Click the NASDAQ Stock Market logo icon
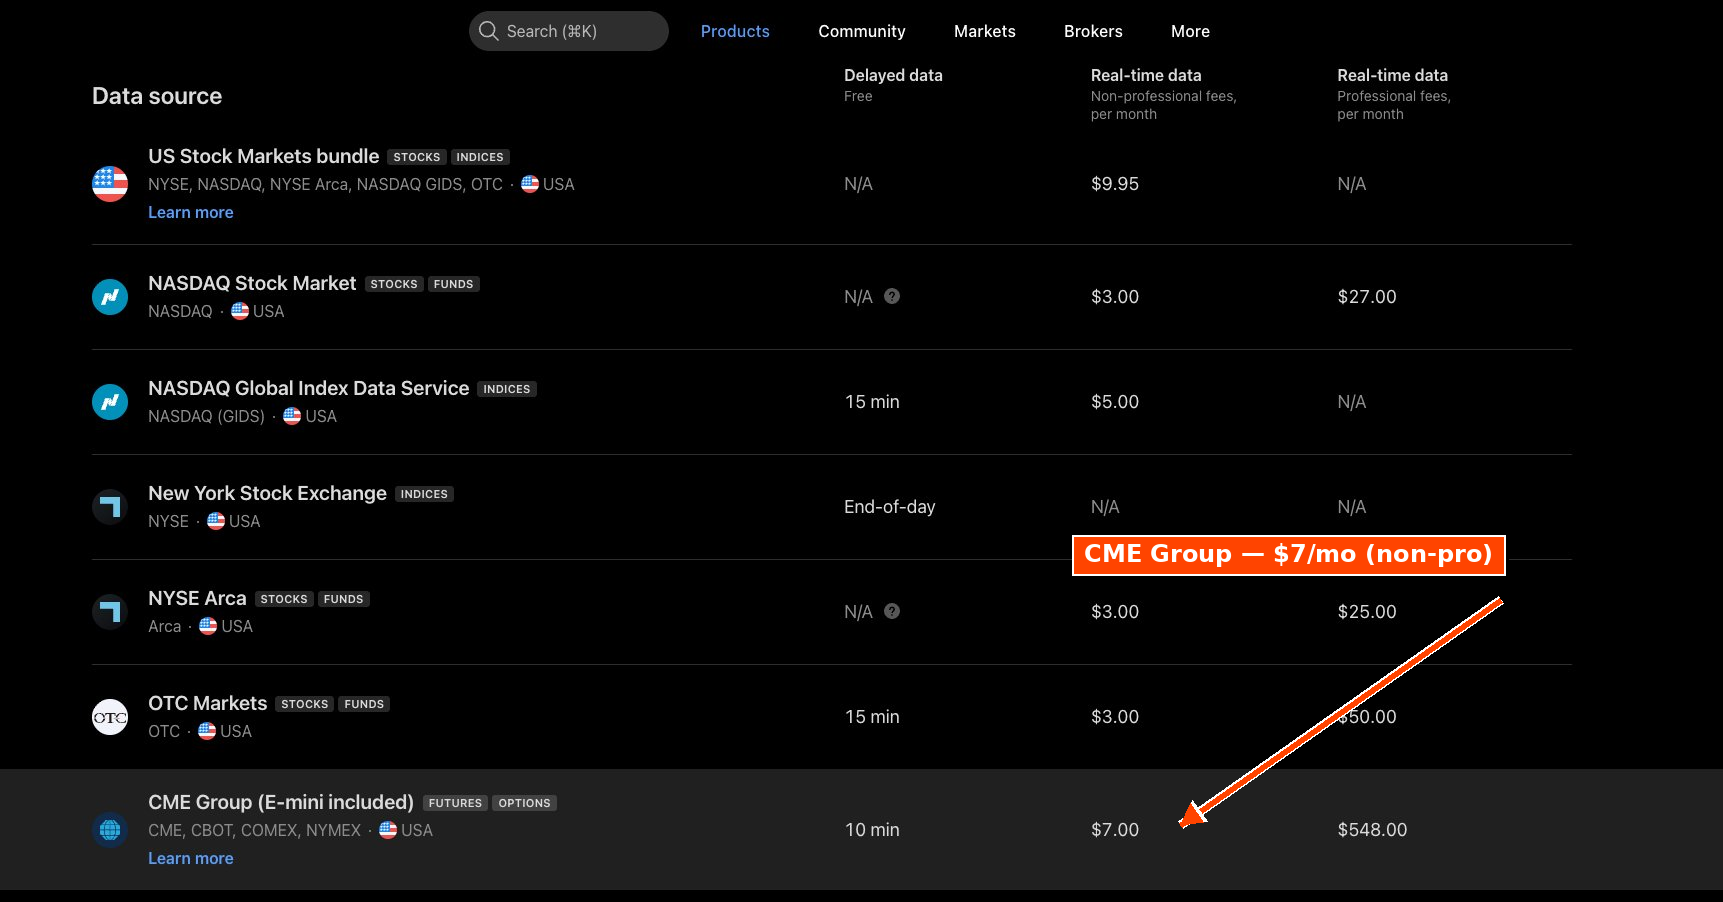This screenshot has height=902, width=1723. point(110,297)
